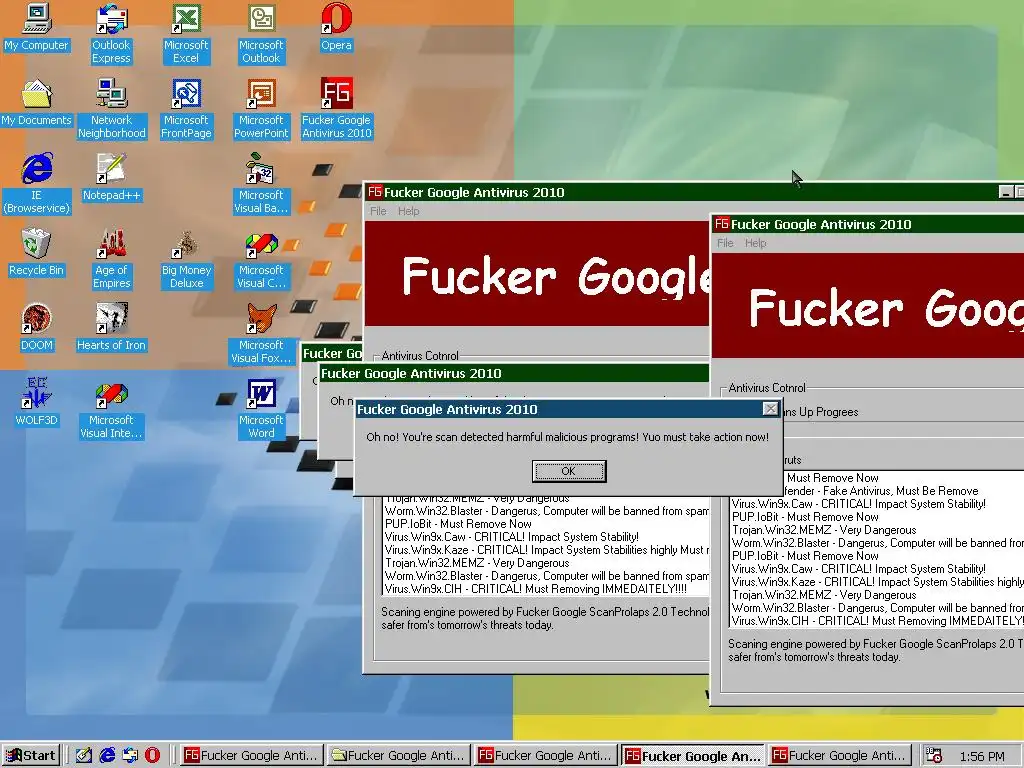The width and height of the screenshot is (1024, 768).
Task: Open Help menu in the left antivirus window
Action: coord(408,211)
